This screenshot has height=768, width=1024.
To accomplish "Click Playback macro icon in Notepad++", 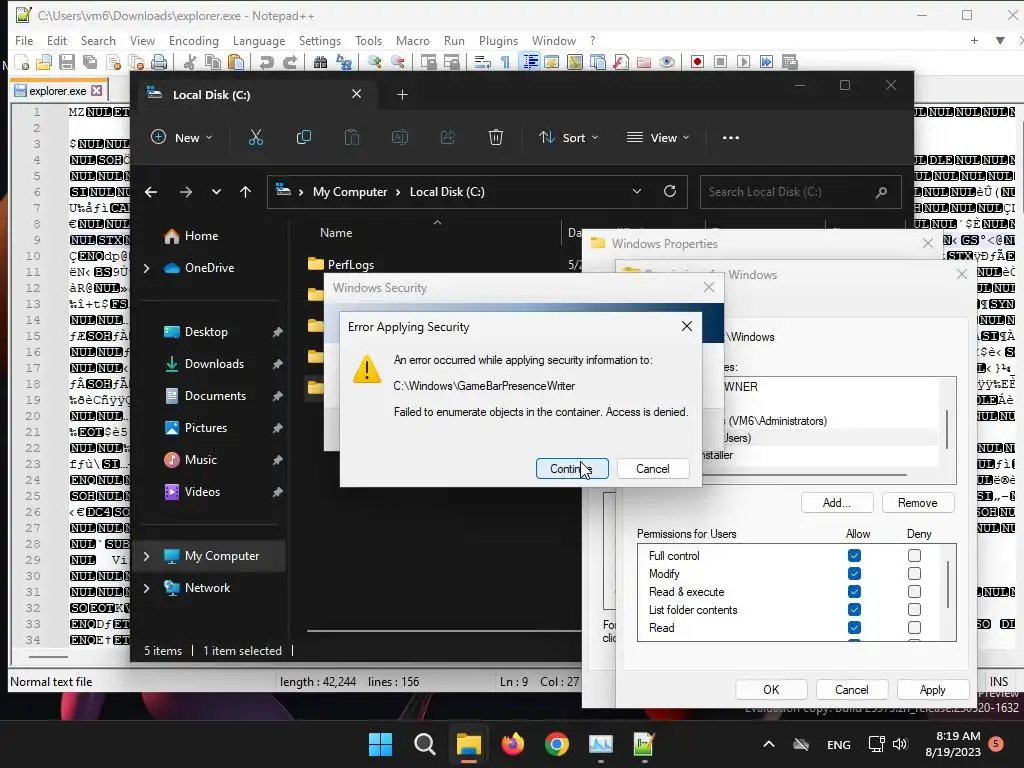I will pos(743,62).
